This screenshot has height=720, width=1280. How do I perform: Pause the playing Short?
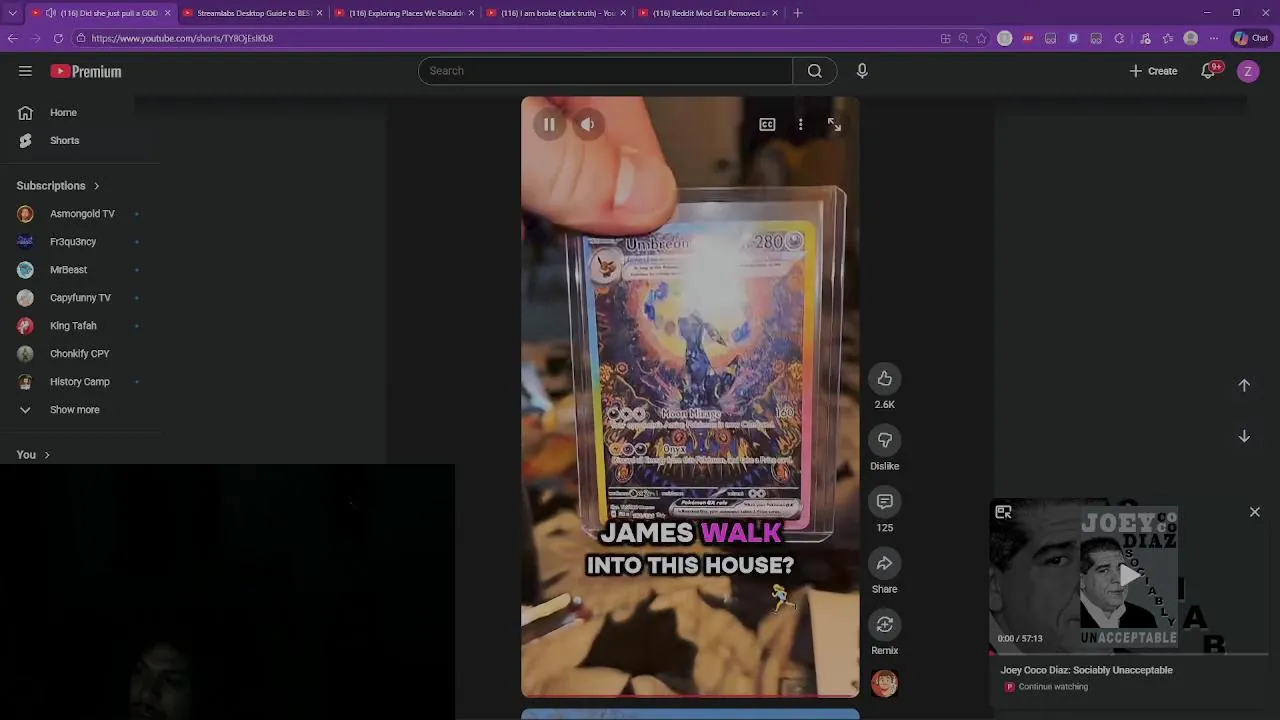549,125
